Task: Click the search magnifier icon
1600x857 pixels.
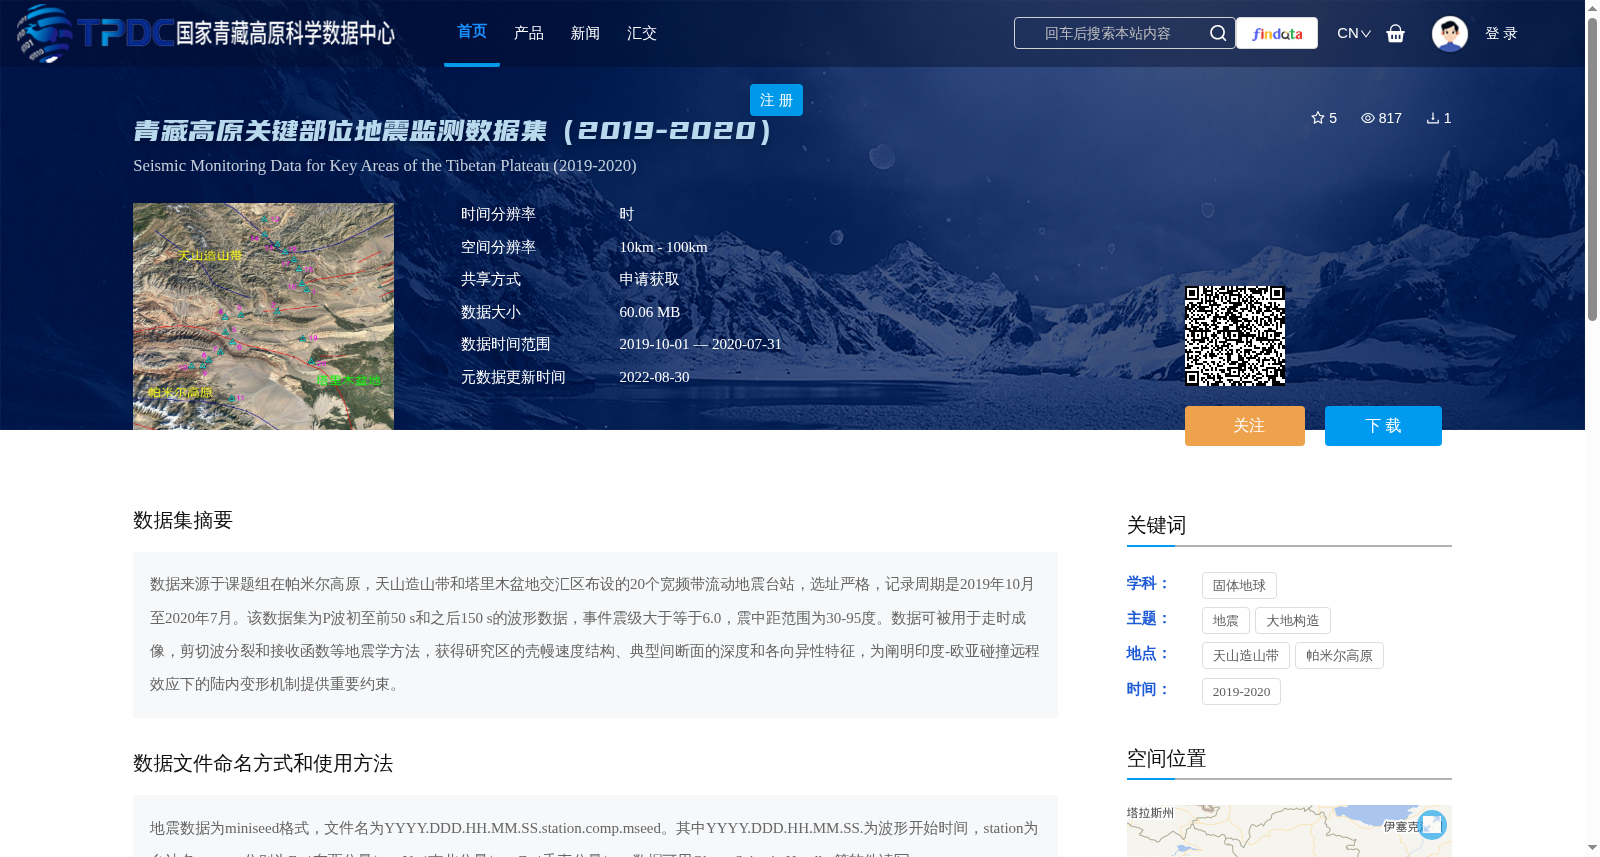Action: [x=1218, y=33]
